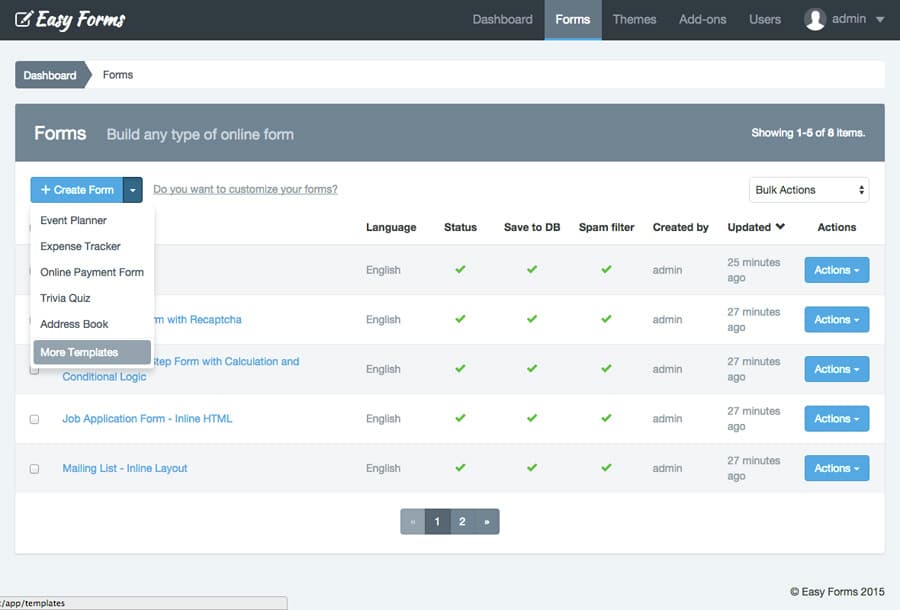This screenshot has width=900, height=610.
Task: Click Spam filter checkmark for Mailing List row
Action: click(606, 468)
